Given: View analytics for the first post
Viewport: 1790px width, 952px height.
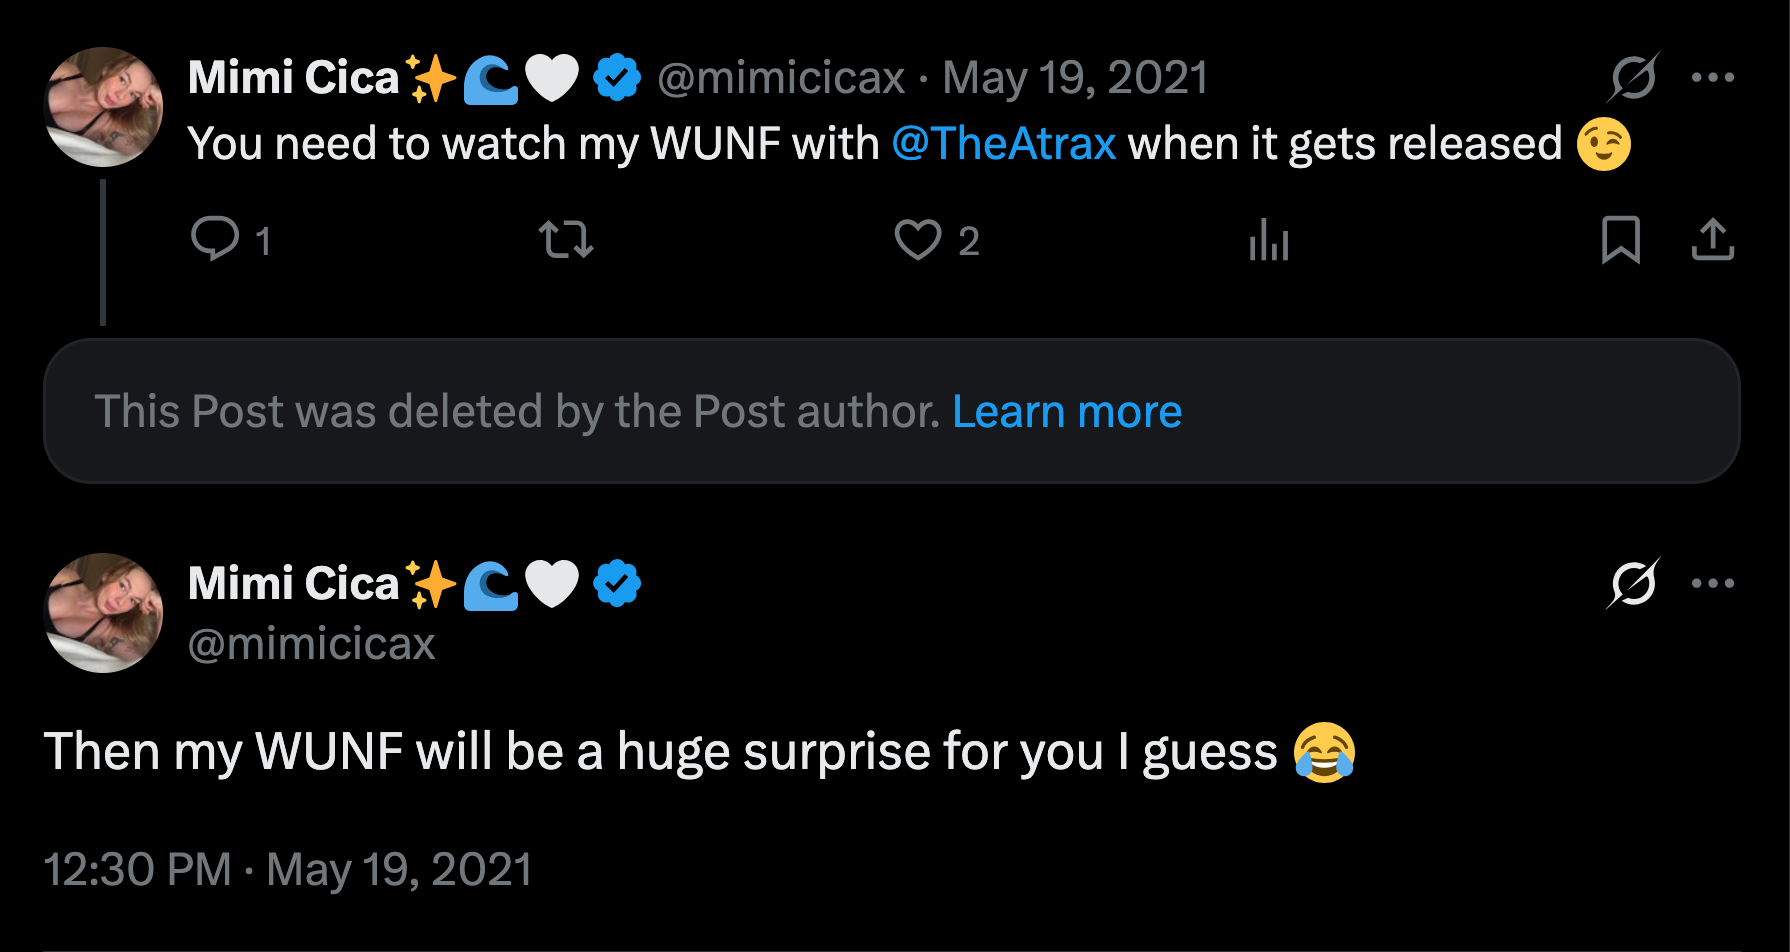Looking at the screenshot, I should [x=1269, y=240].
